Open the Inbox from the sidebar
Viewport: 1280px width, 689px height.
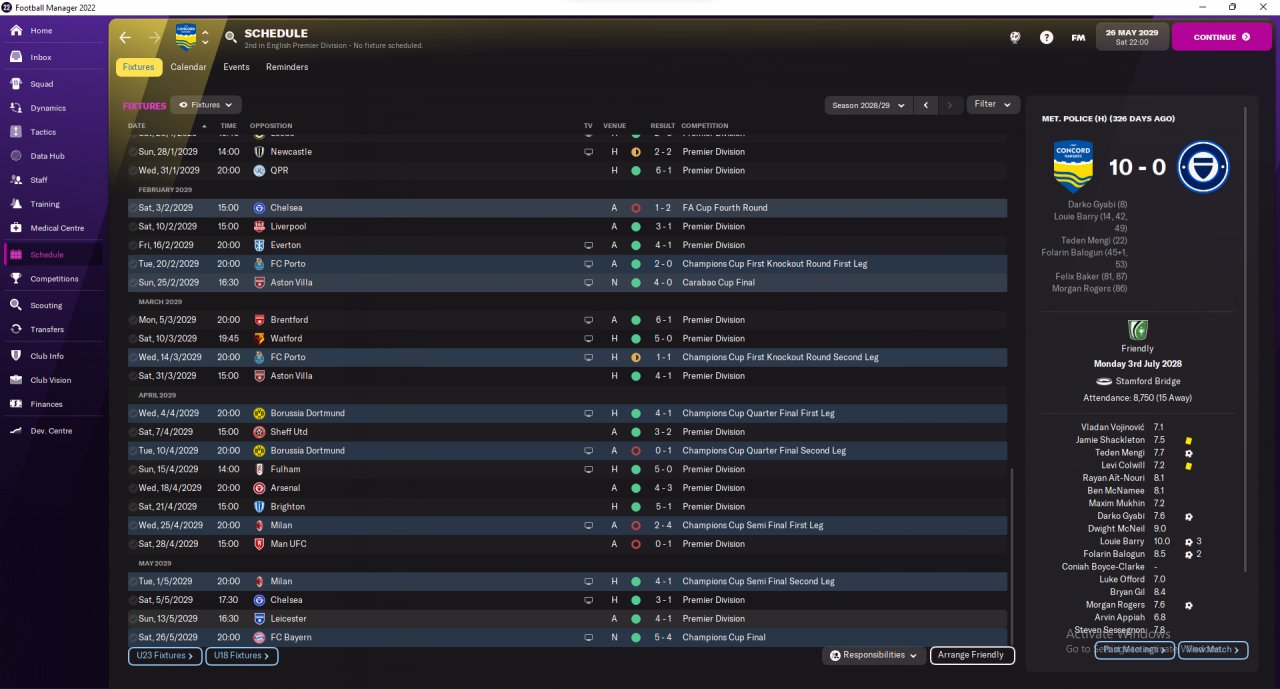click(54, 57)
